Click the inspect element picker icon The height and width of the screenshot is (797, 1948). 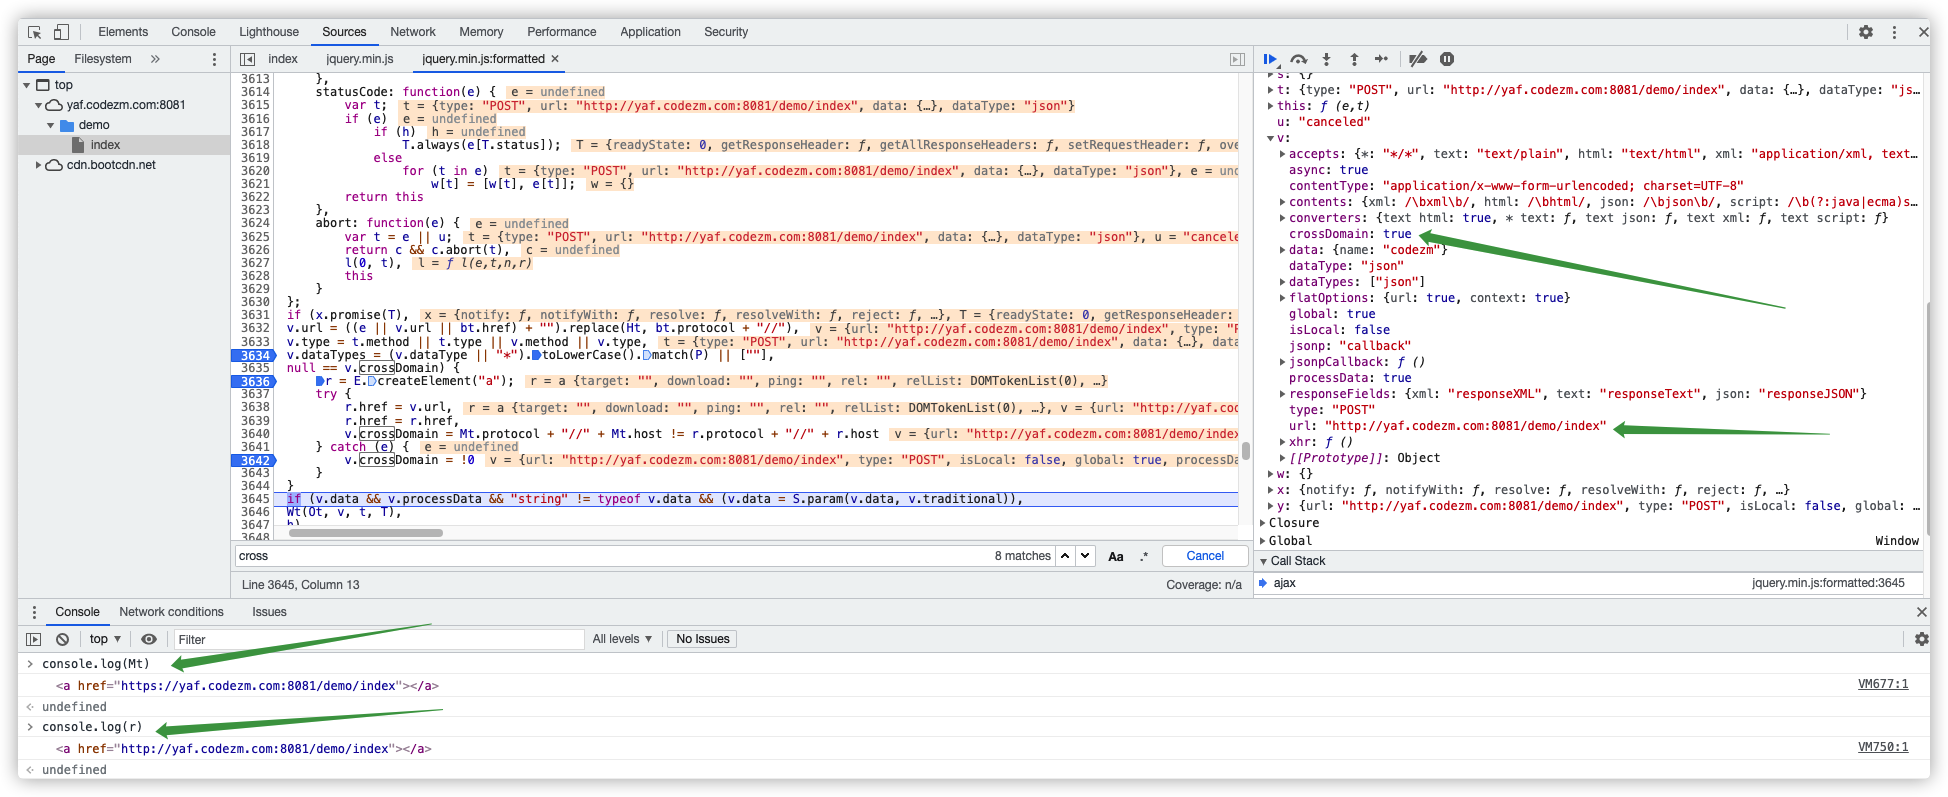(x=35, y=32)
